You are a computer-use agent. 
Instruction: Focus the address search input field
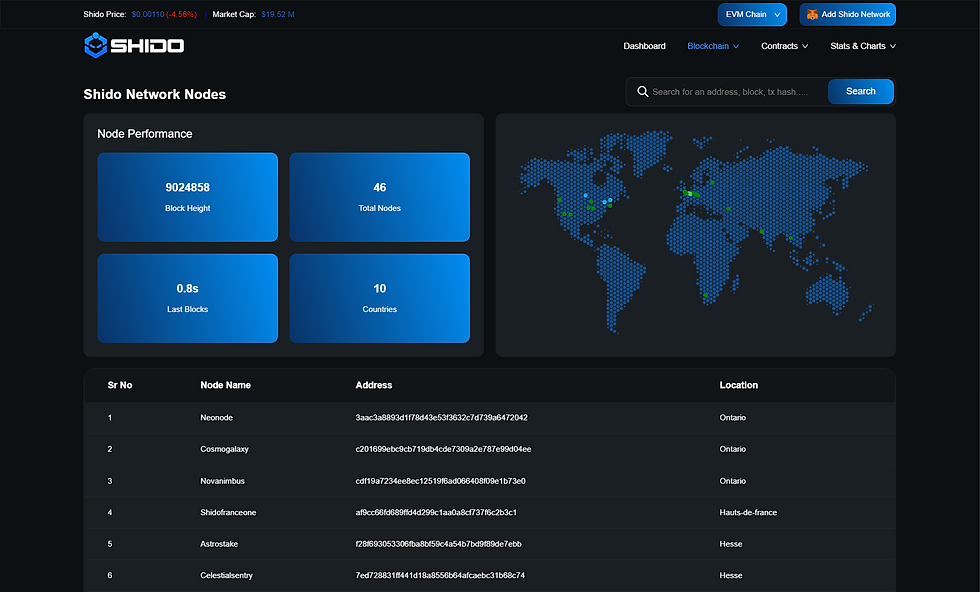click(732, 92)
